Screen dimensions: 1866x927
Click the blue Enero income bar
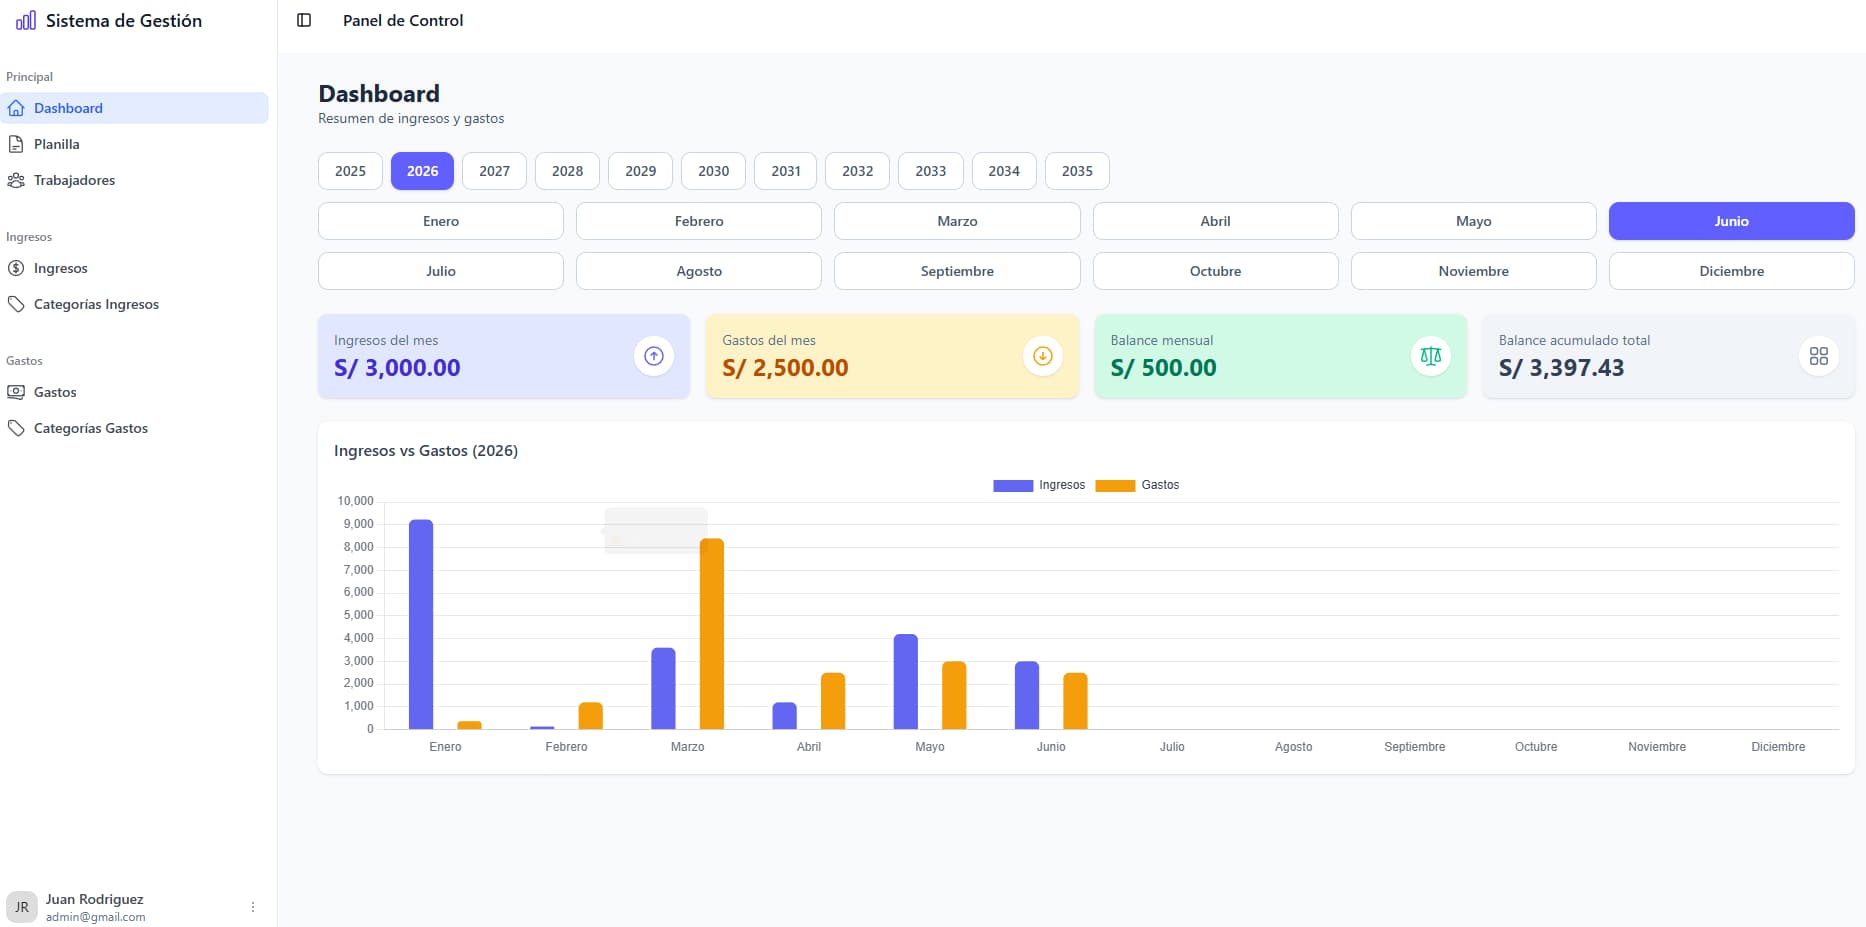coord(421,624)
